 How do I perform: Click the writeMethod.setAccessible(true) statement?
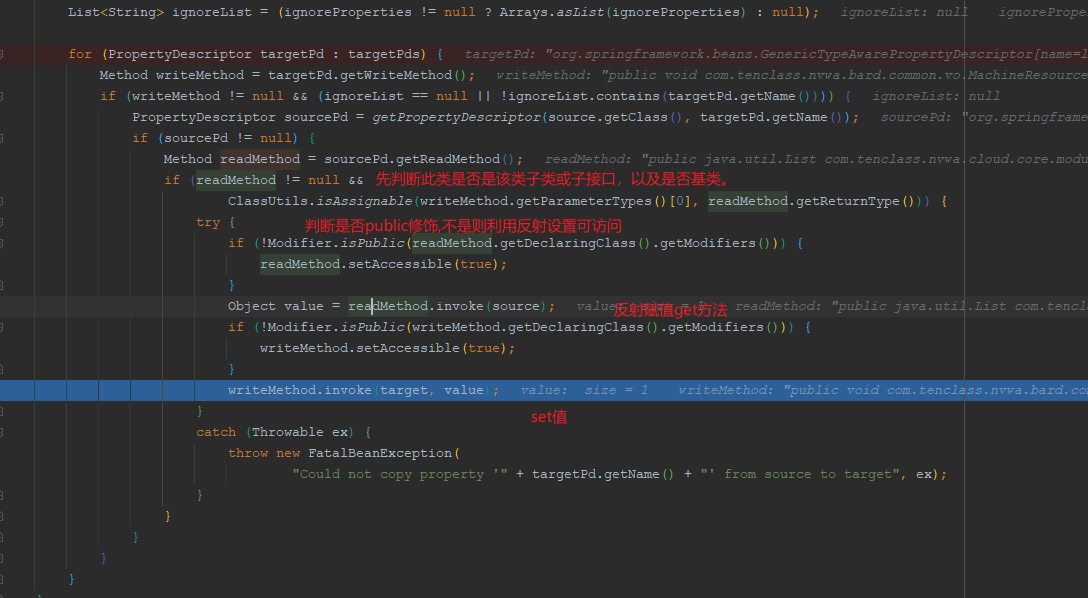(387, 348)
